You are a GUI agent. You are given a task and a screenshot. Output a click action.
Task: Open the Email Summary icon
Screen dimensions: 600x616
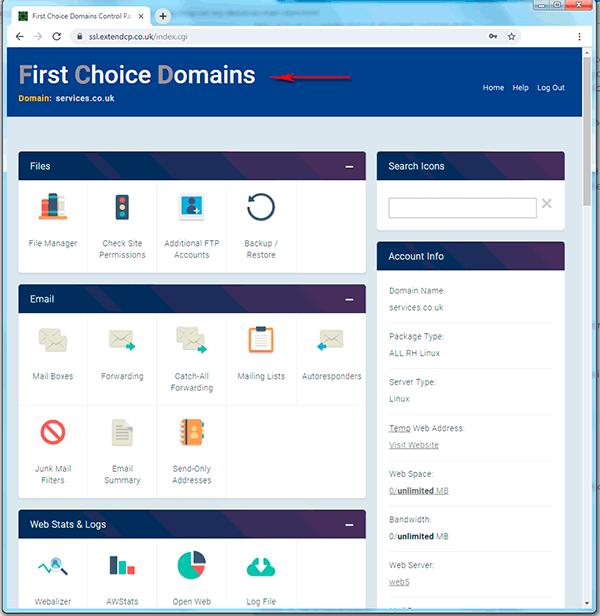[x=122, y=433]
